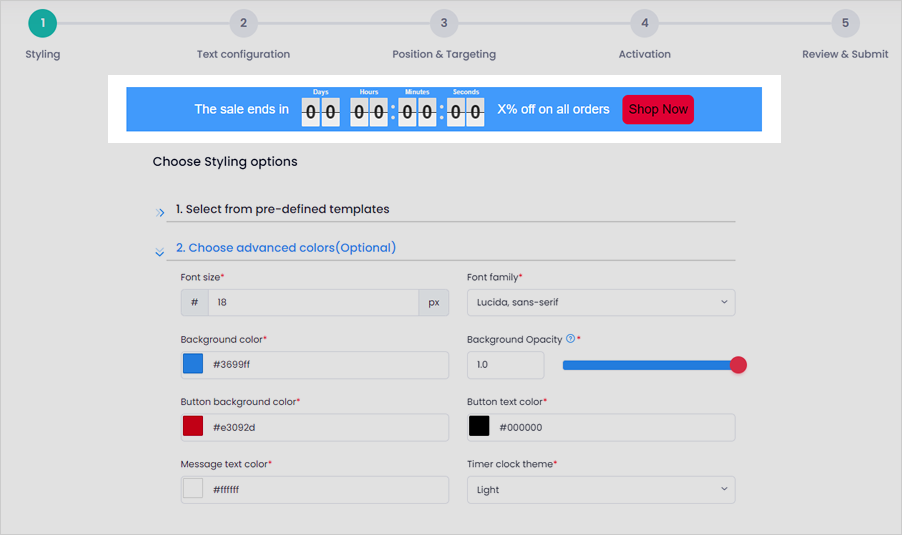Open background color blue swatch
This screenshot has width=902, height=535.
[x=193, y=364]
